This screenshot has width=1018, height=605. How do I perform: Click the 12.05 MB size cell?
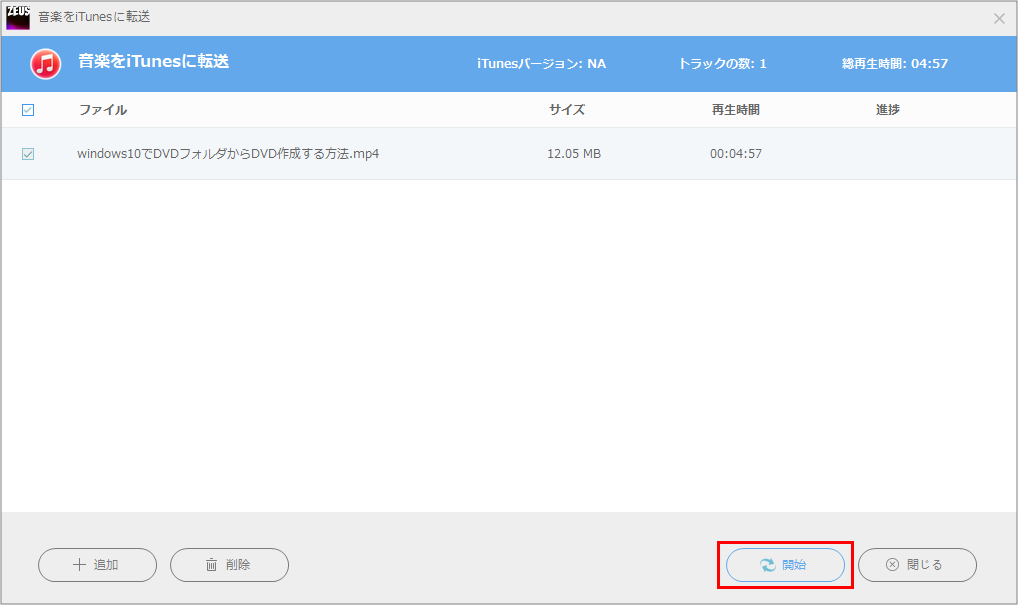tap(573, 154)
